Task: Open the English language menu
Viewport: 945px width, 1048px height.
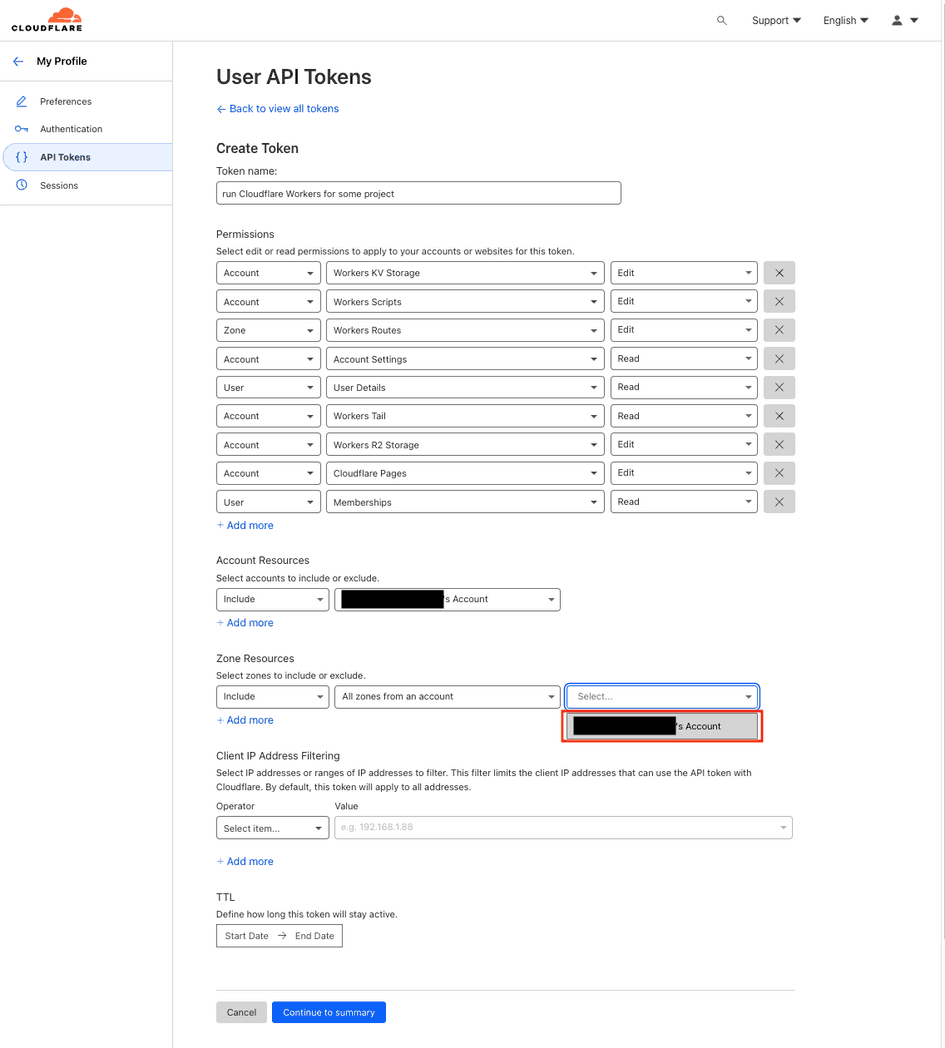Action: coord(845,21)
